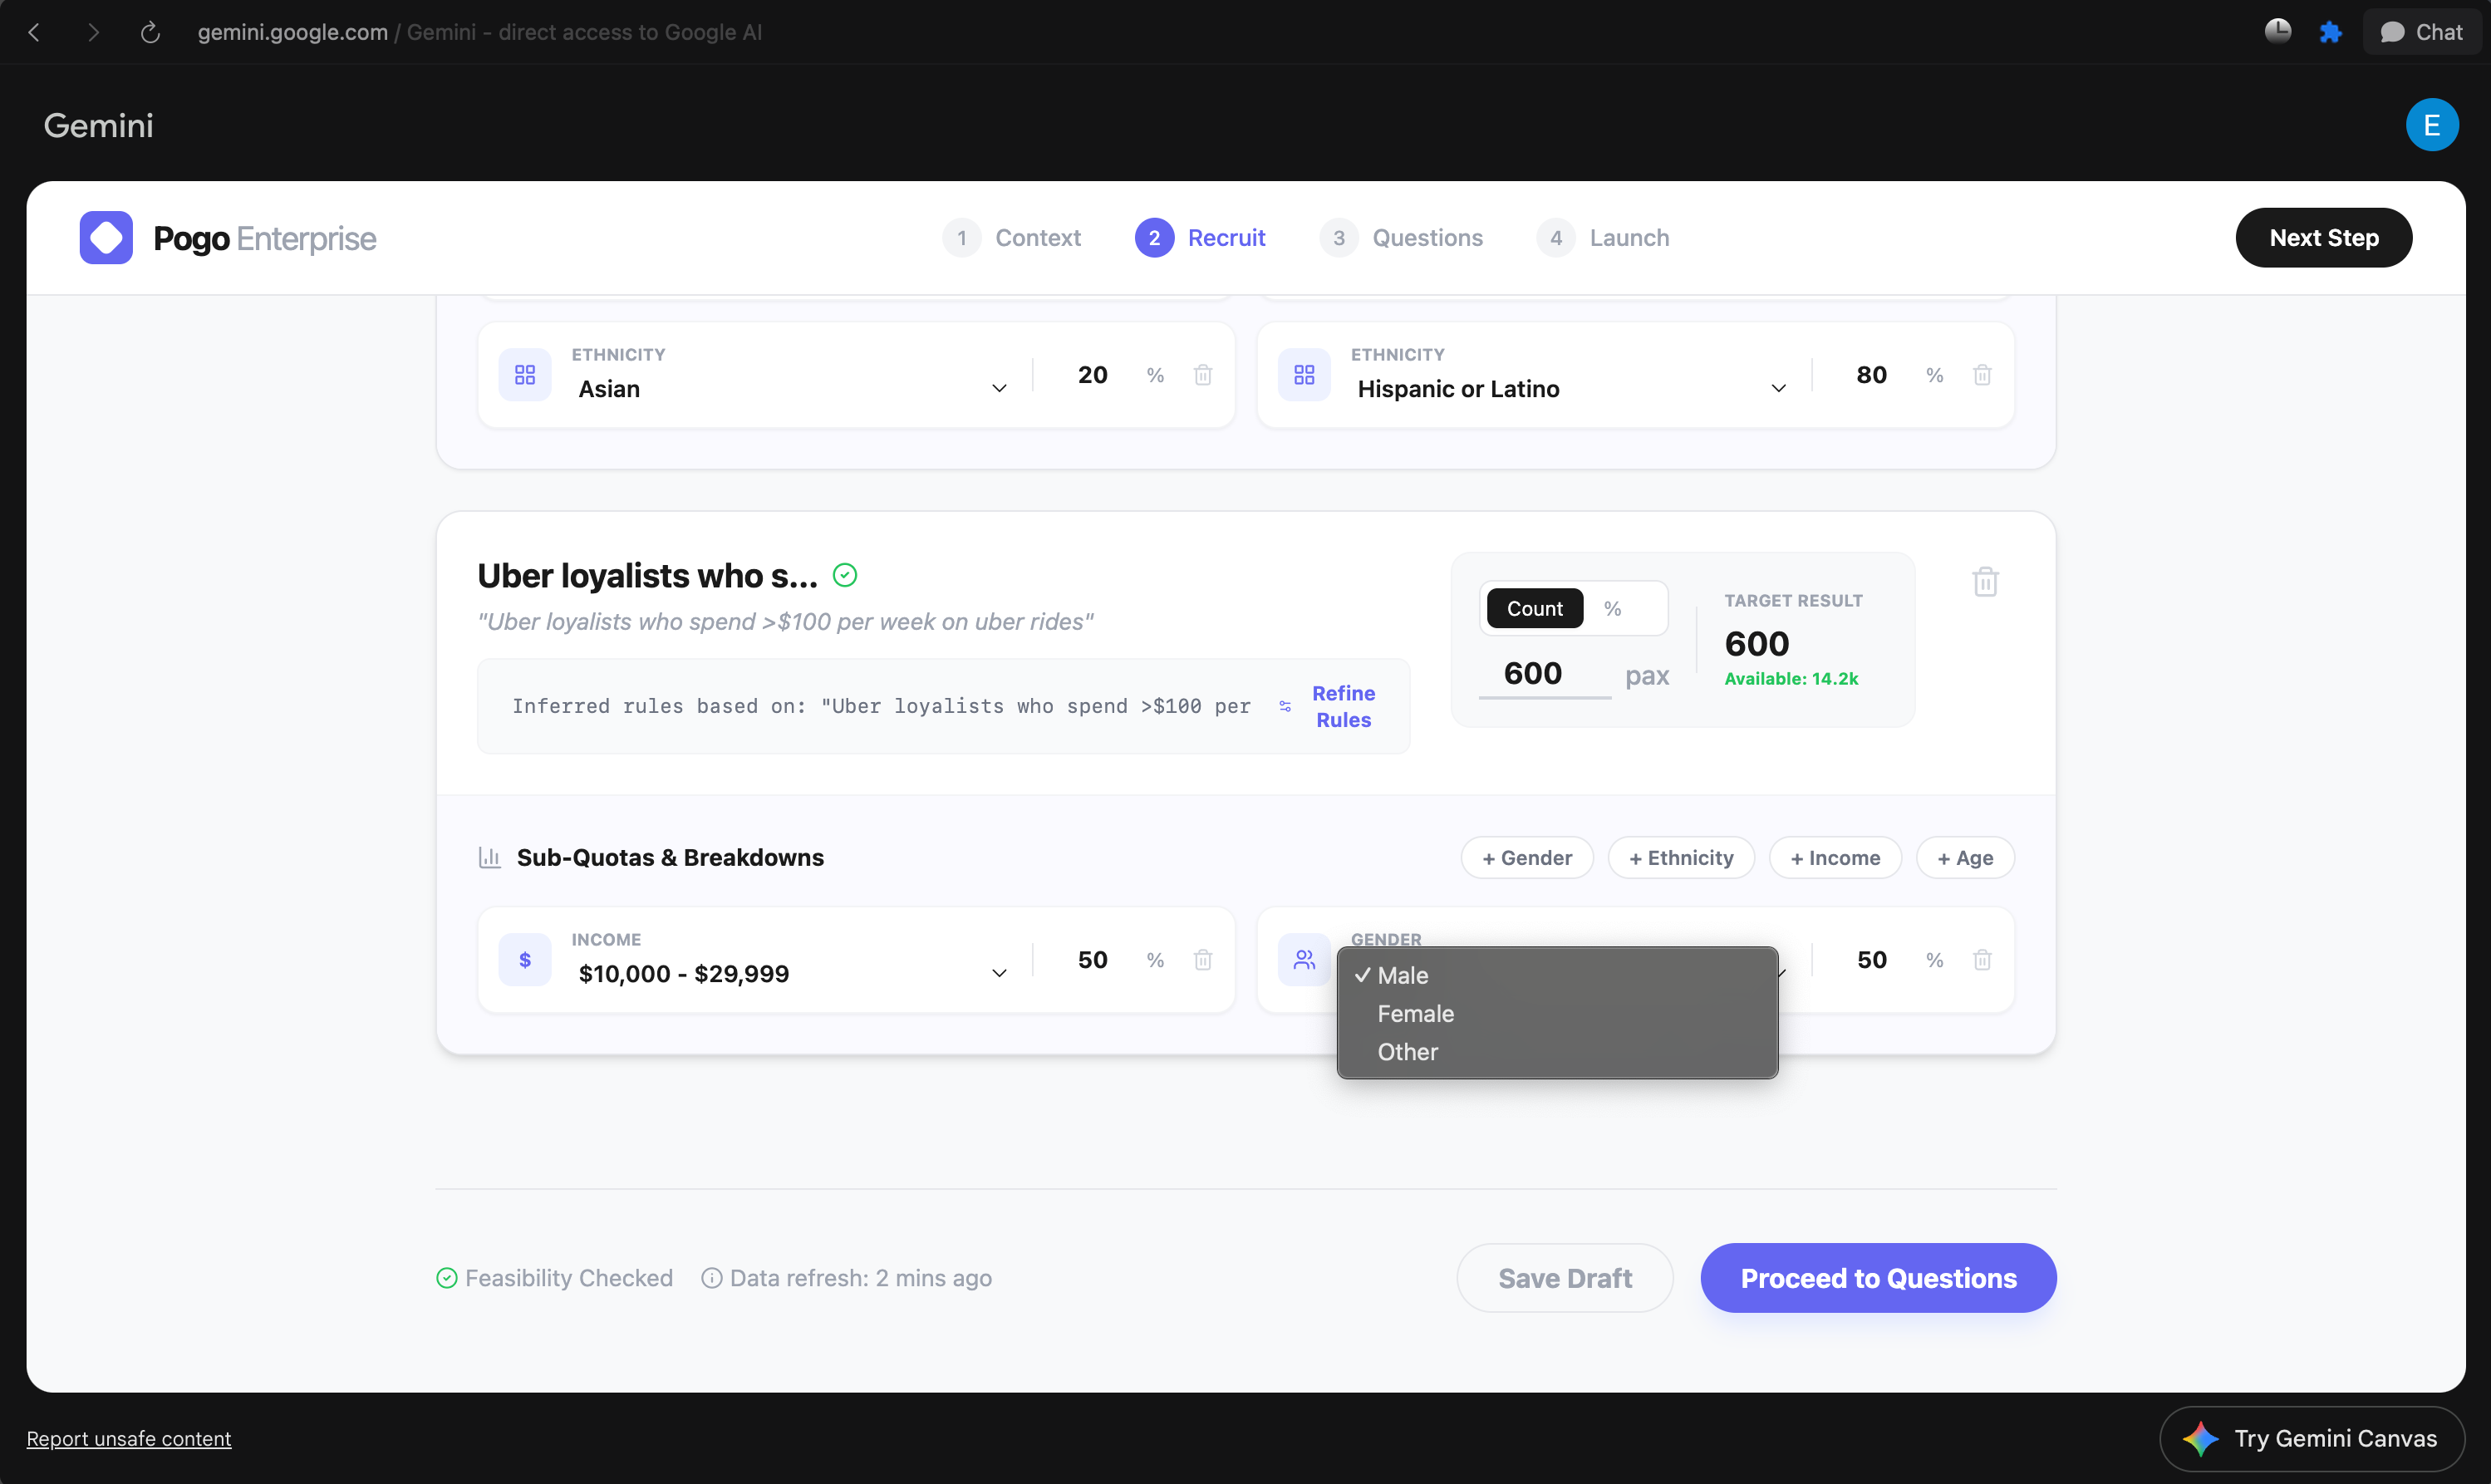Delete the Uber loyalists segment
This screenshot has height=1484, width=2491.
pos(1985,581)
